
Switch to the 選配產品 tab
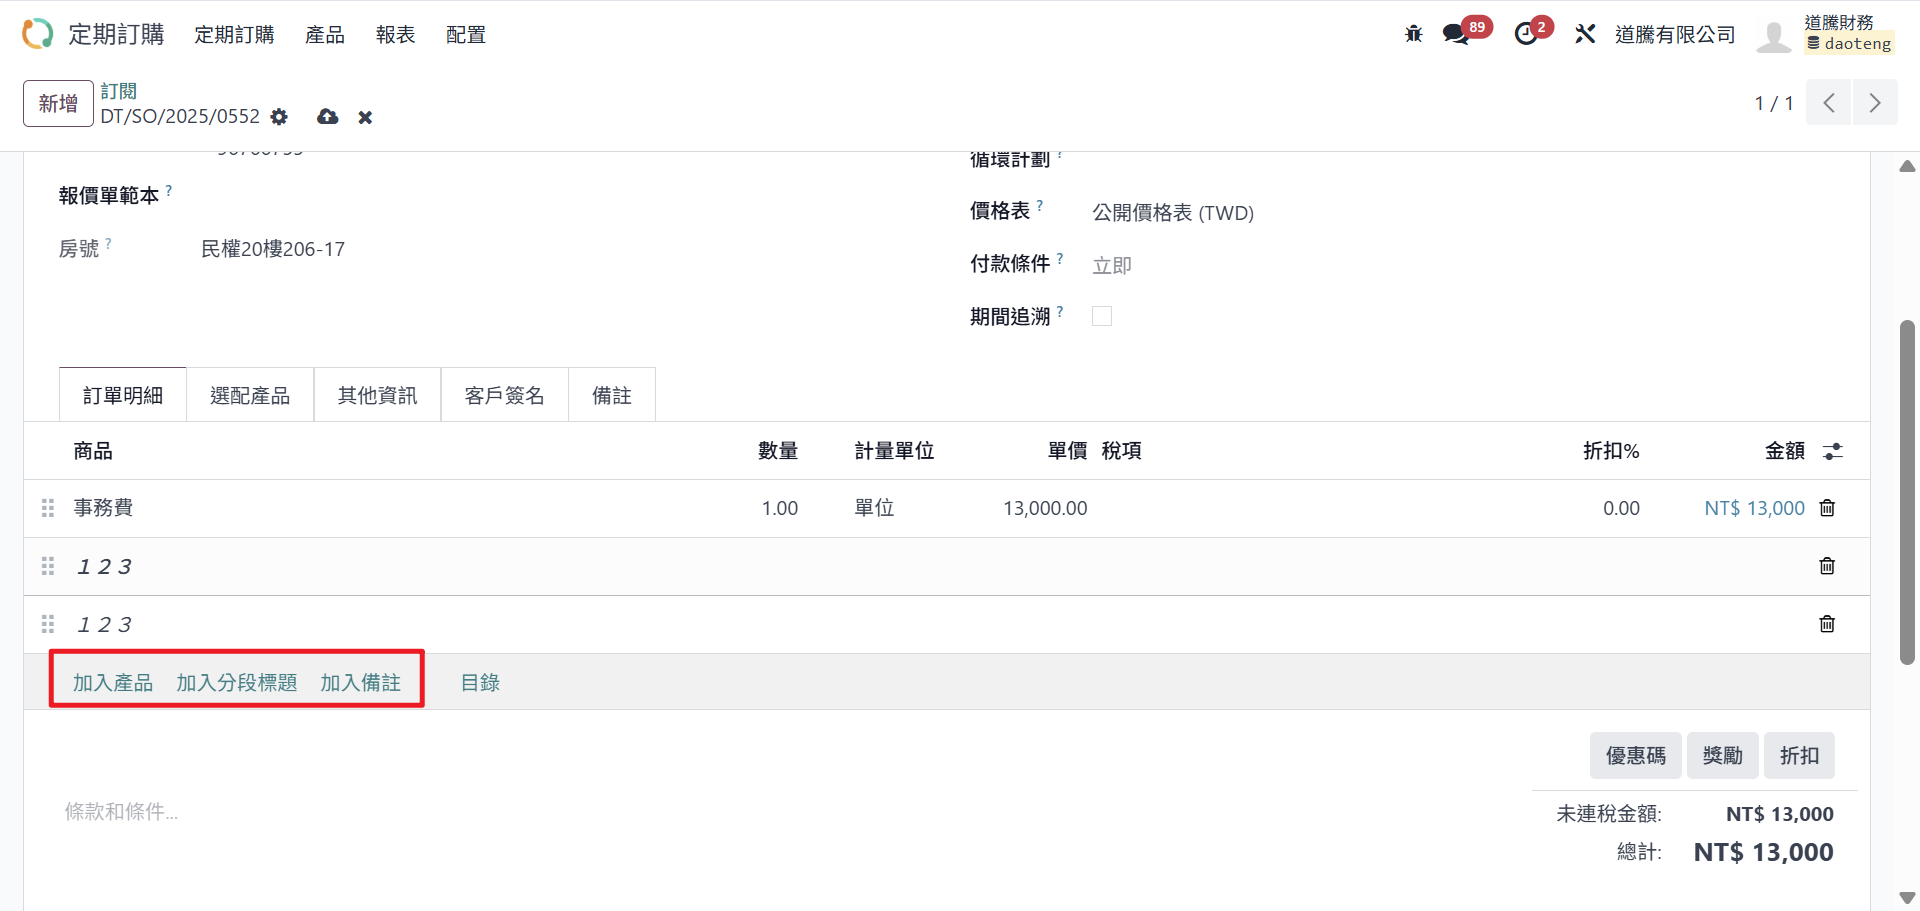(250, 396)
